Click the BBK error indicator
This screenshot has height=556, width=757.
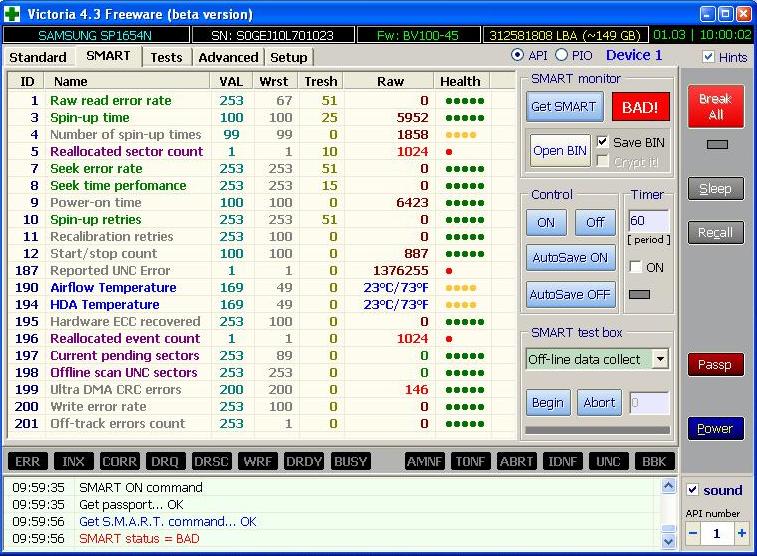(654, 461)
